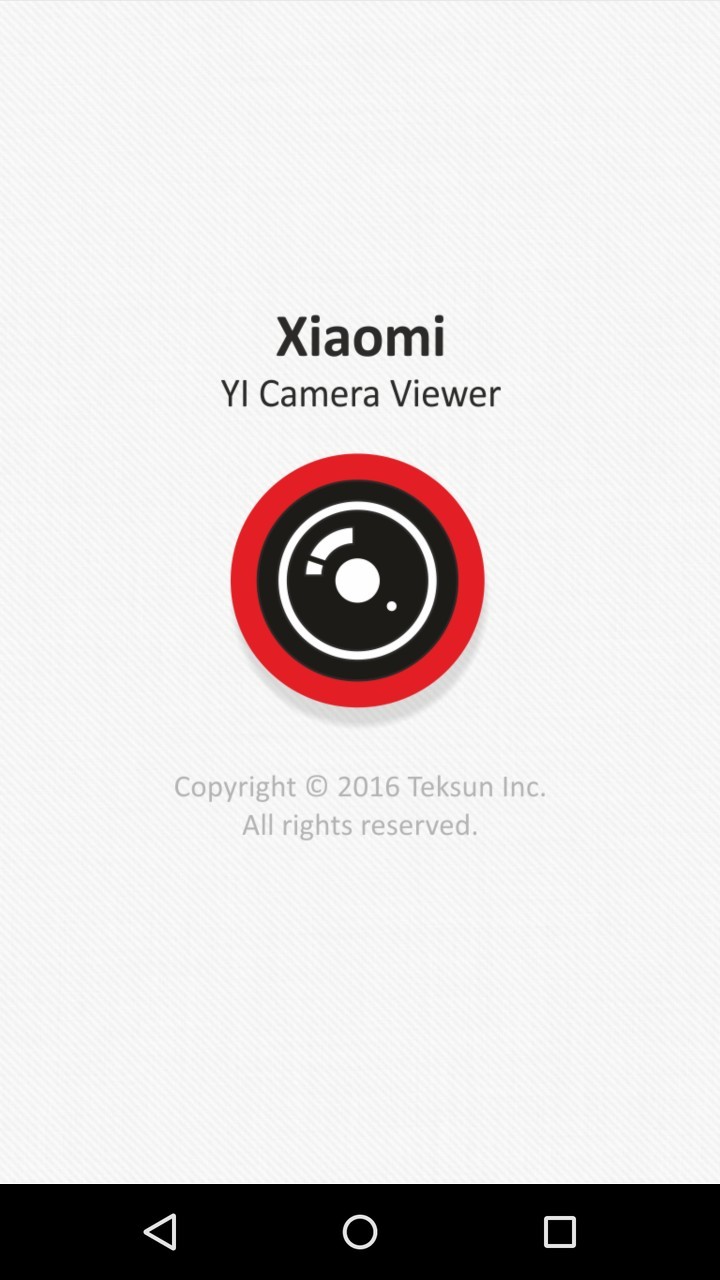This screenshot has height=1280, width=720.
Task: Tap the red camera lens logo
Action: pyautogui.click(x=358, y=581)
